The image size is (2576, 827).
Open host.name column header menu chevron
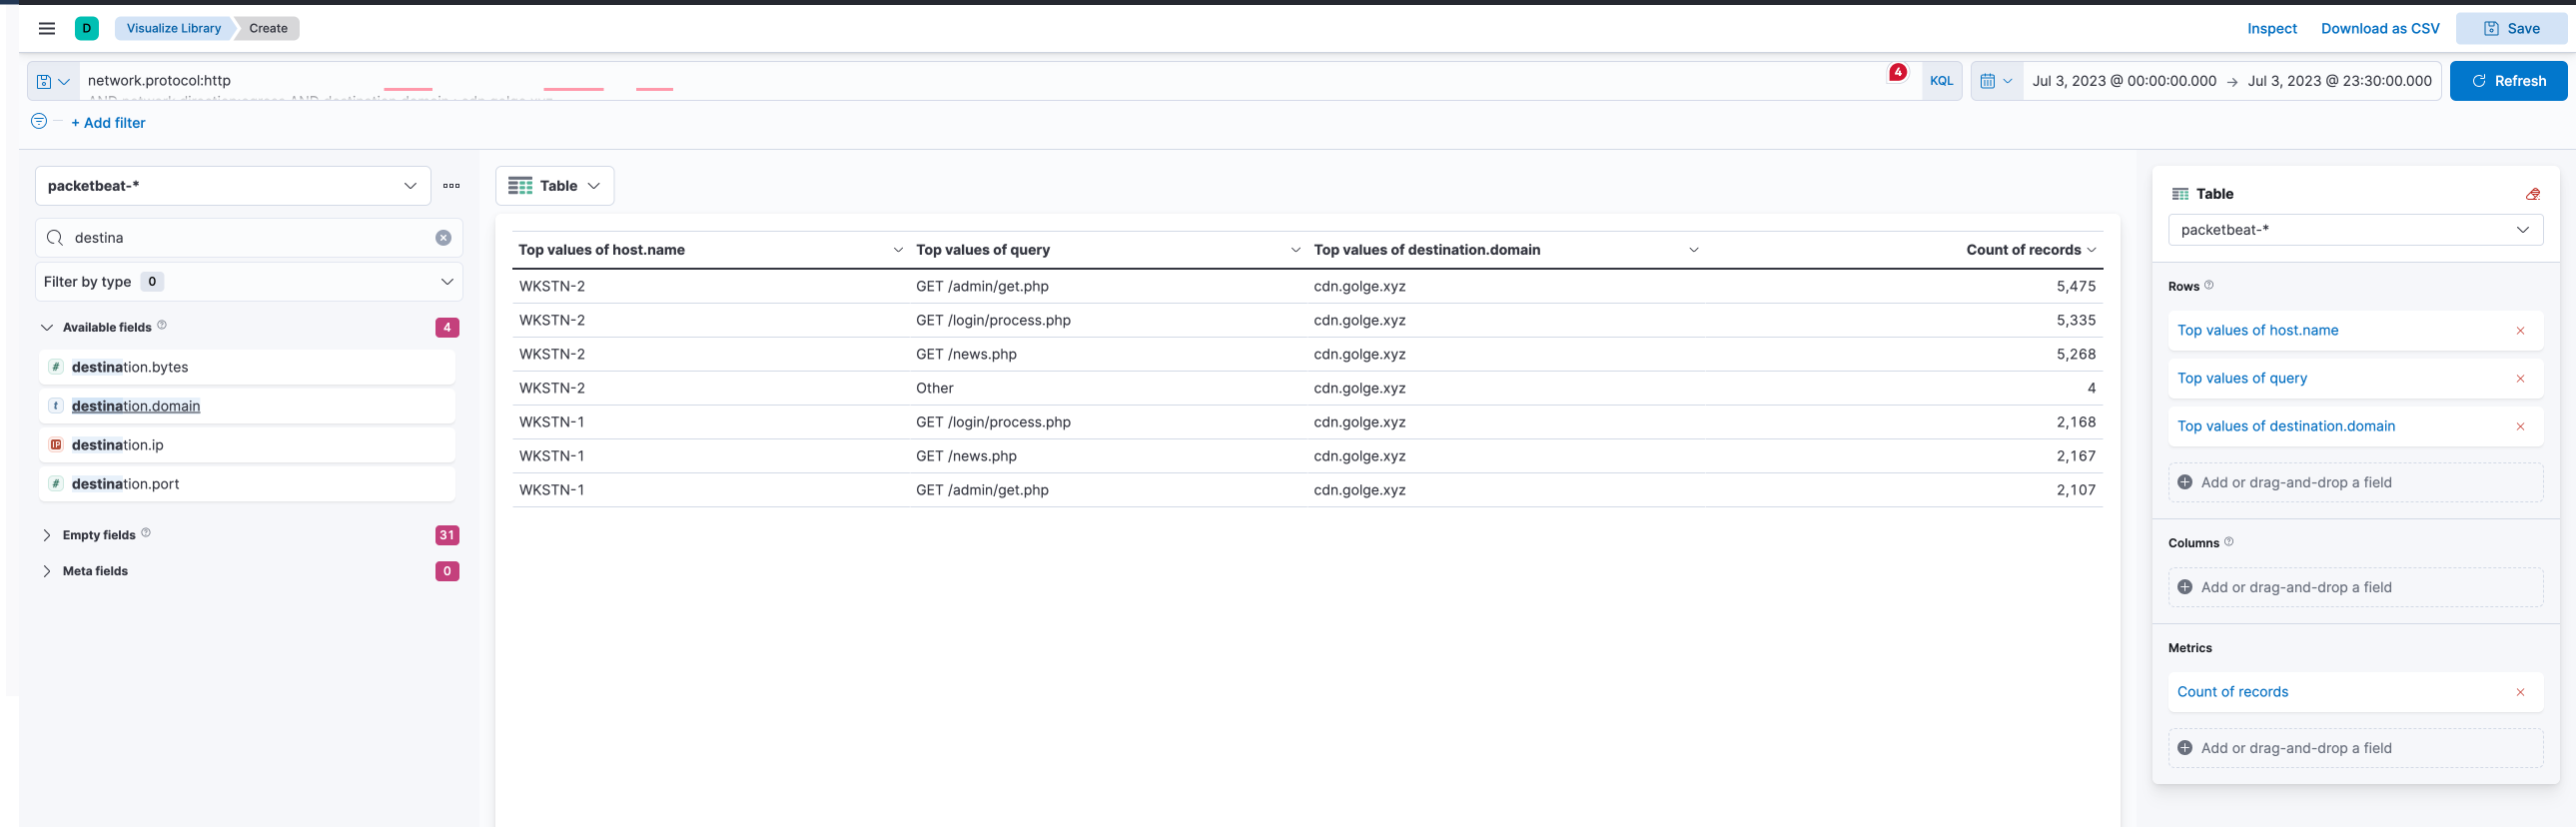coord(898,250)
